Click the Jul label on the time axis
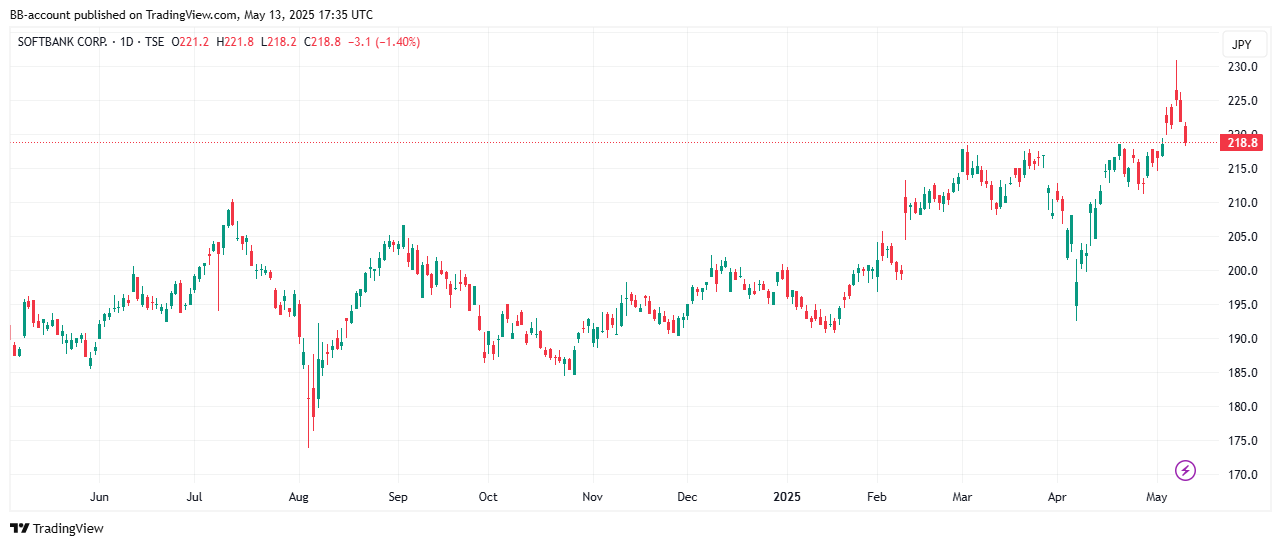Viewport: 1281px width, 546px height. pyautogui.click(x=195, y=496)
